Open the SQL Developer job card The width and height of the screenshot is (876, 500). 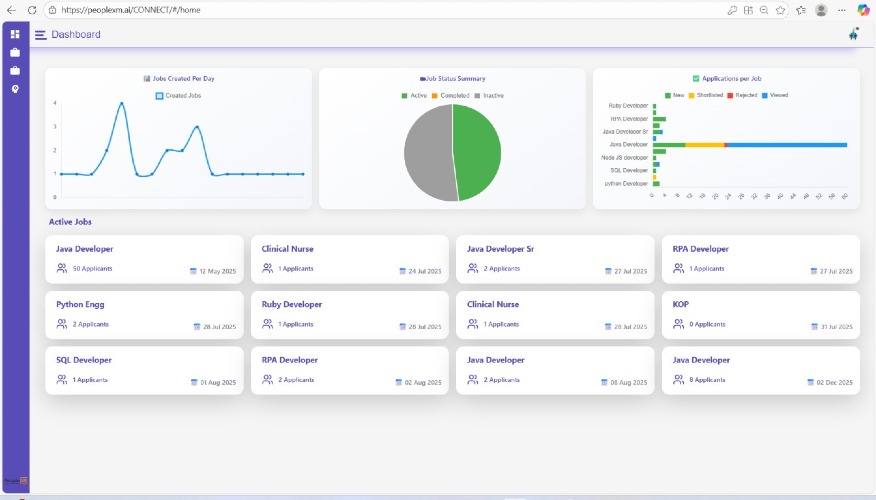click(x=143, y=369)
